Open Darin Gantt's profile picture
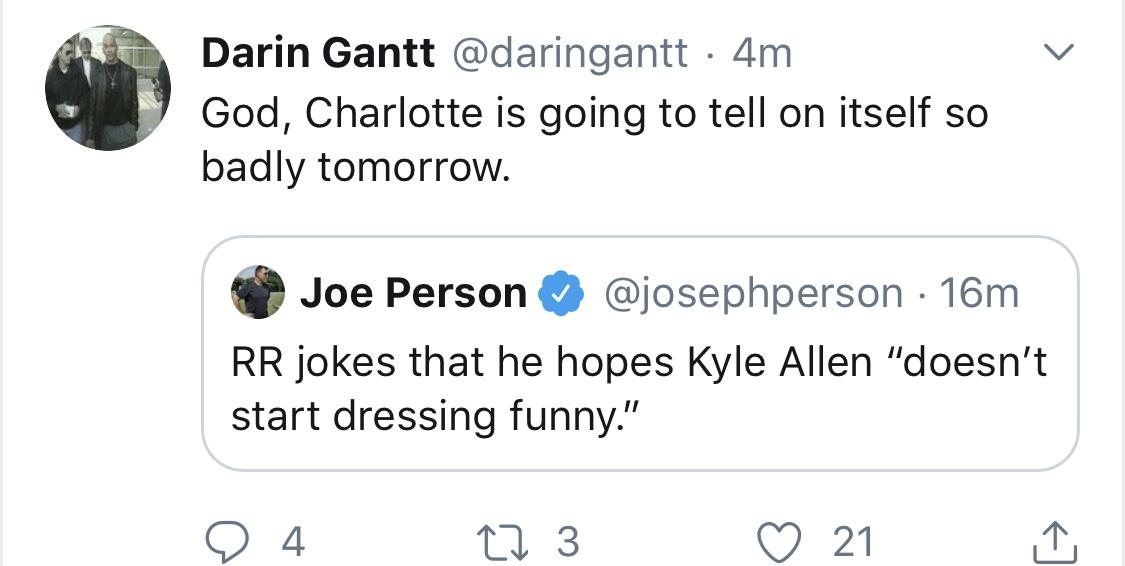Image resolution: width=1125 pixels, height=566 pixels. (x=108, y=88)
